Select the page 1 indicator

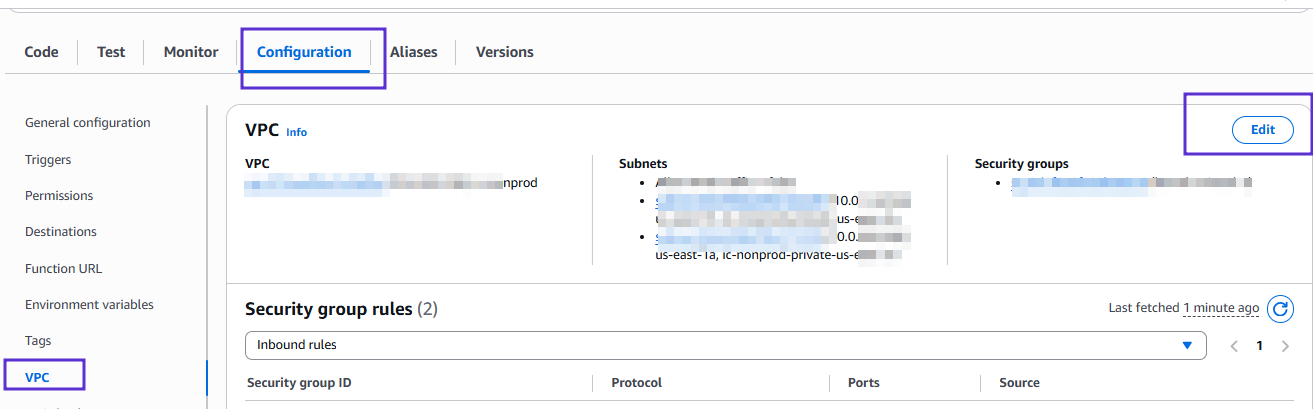(x=1260, y=346)
